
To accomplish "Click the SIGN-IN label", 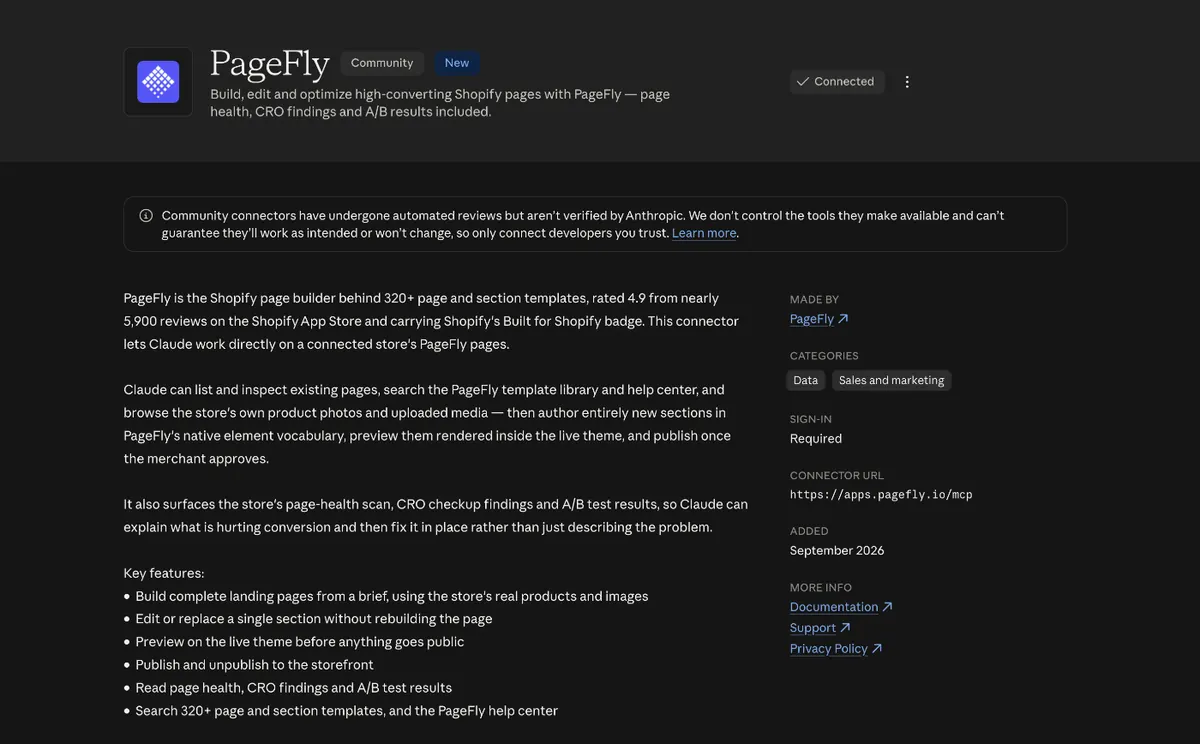I will [811, 420].
